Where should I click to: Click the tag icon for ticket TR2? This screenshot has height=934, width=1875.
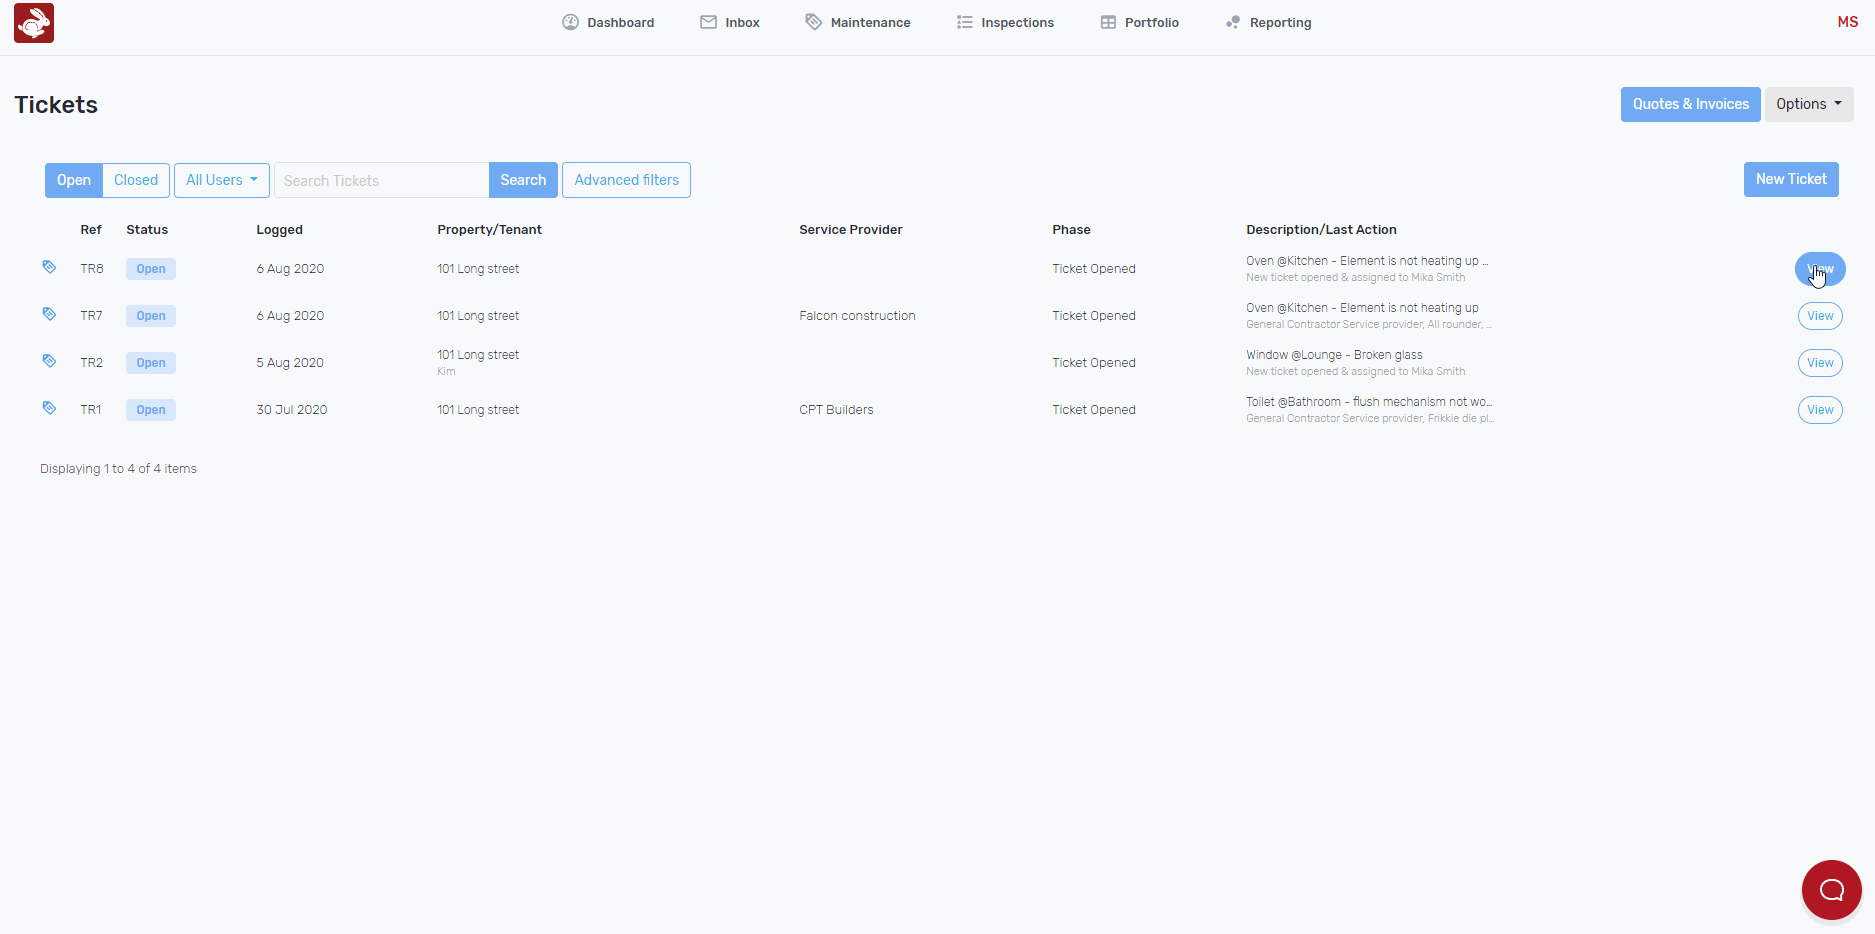(x=49, y=361)
